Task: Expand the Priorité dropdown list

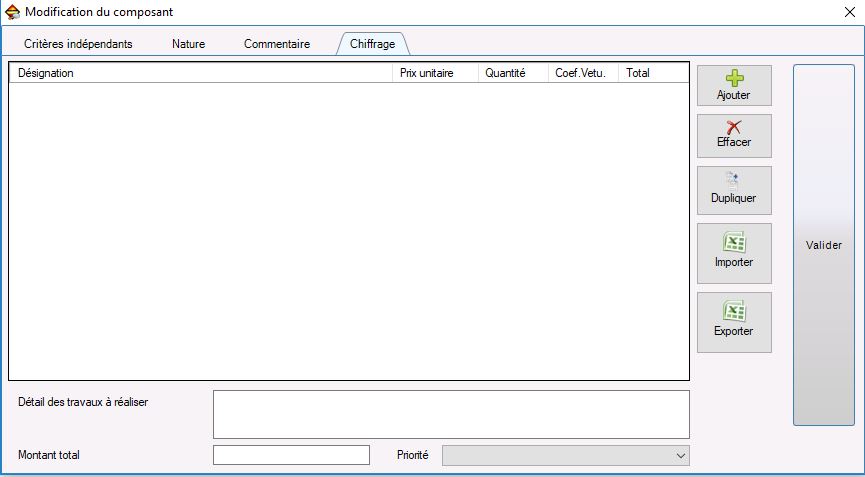Action: pos(566,455)
